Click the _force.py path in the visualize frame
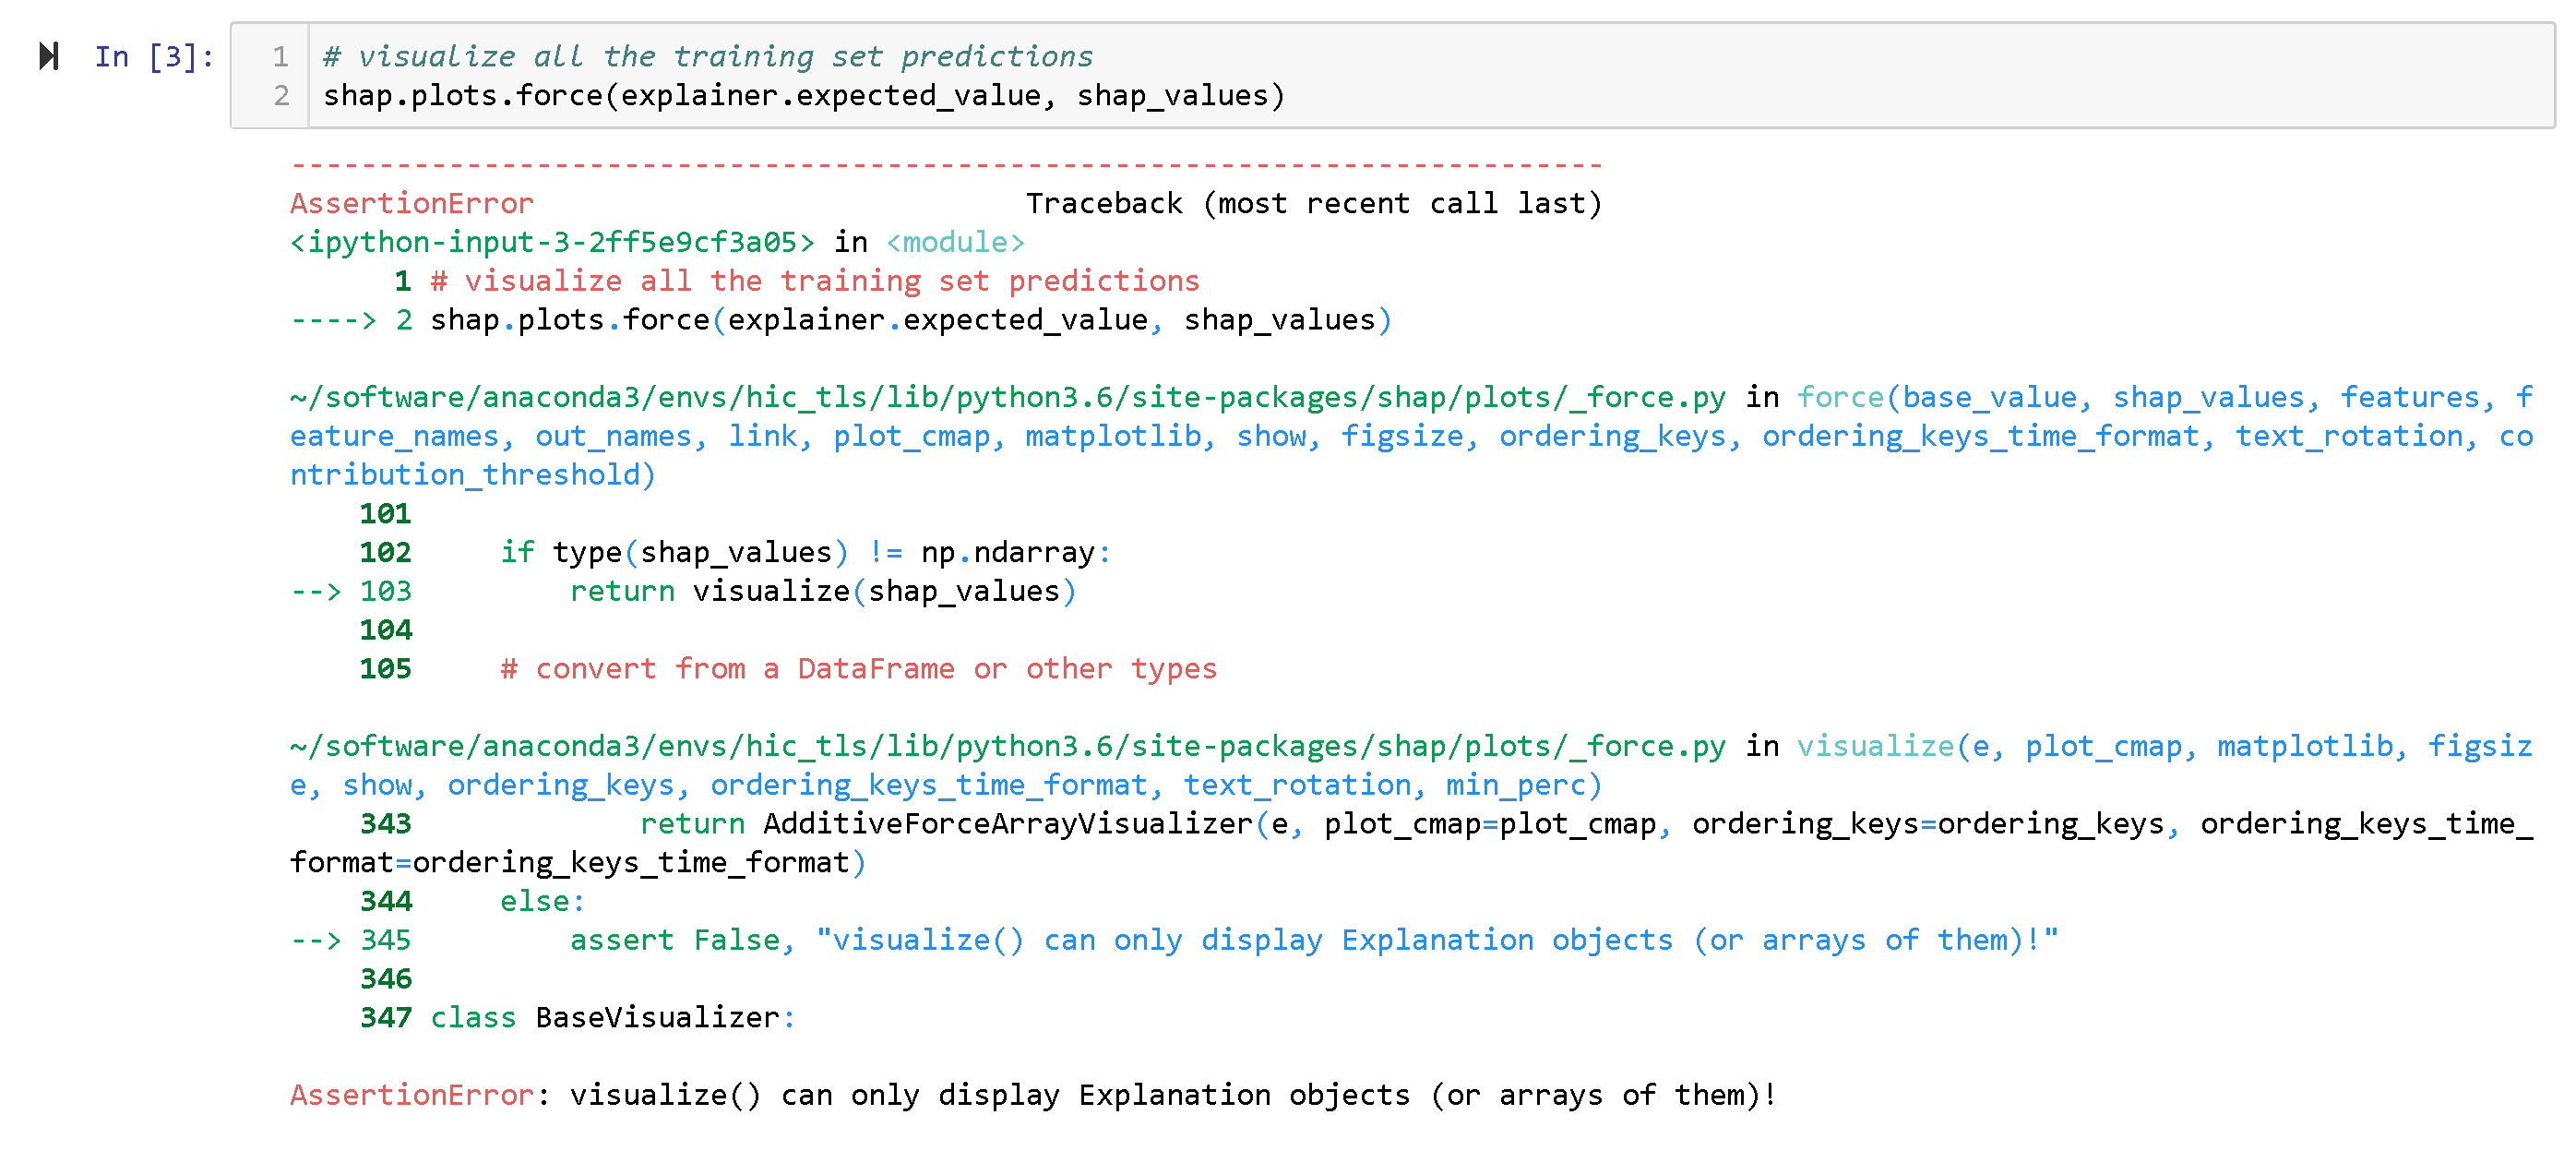2576x1151 pixels. (1000, 745)
